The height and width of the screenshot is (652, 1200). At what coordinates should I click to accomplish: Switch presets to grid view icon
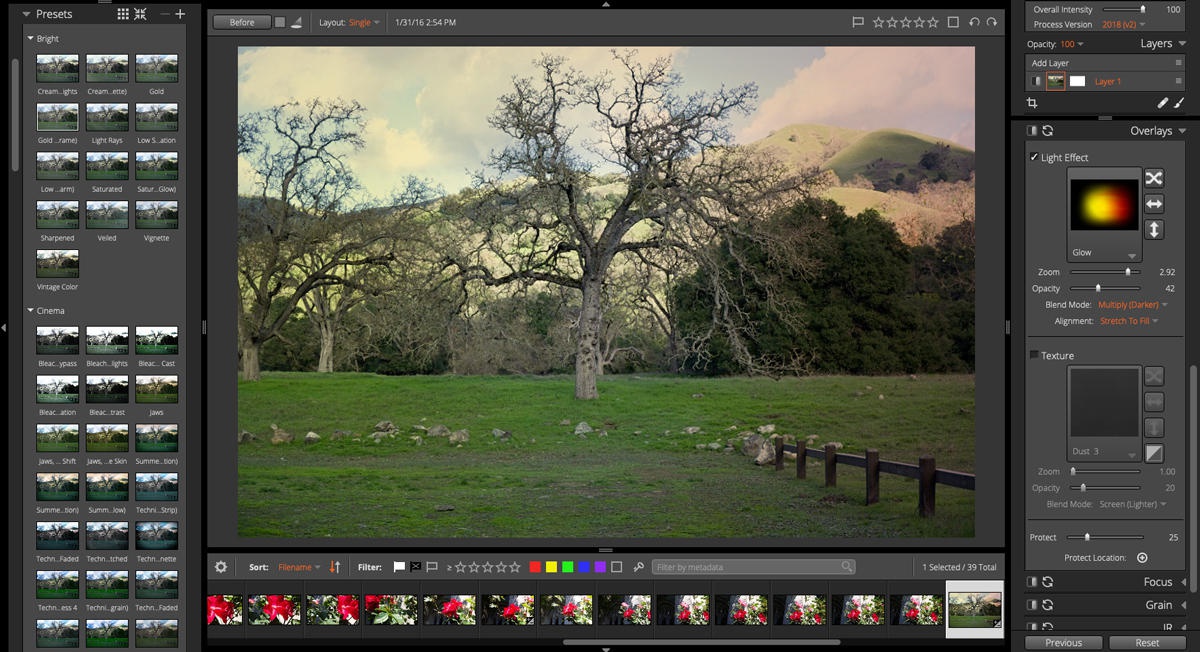[x=123, y=14]
